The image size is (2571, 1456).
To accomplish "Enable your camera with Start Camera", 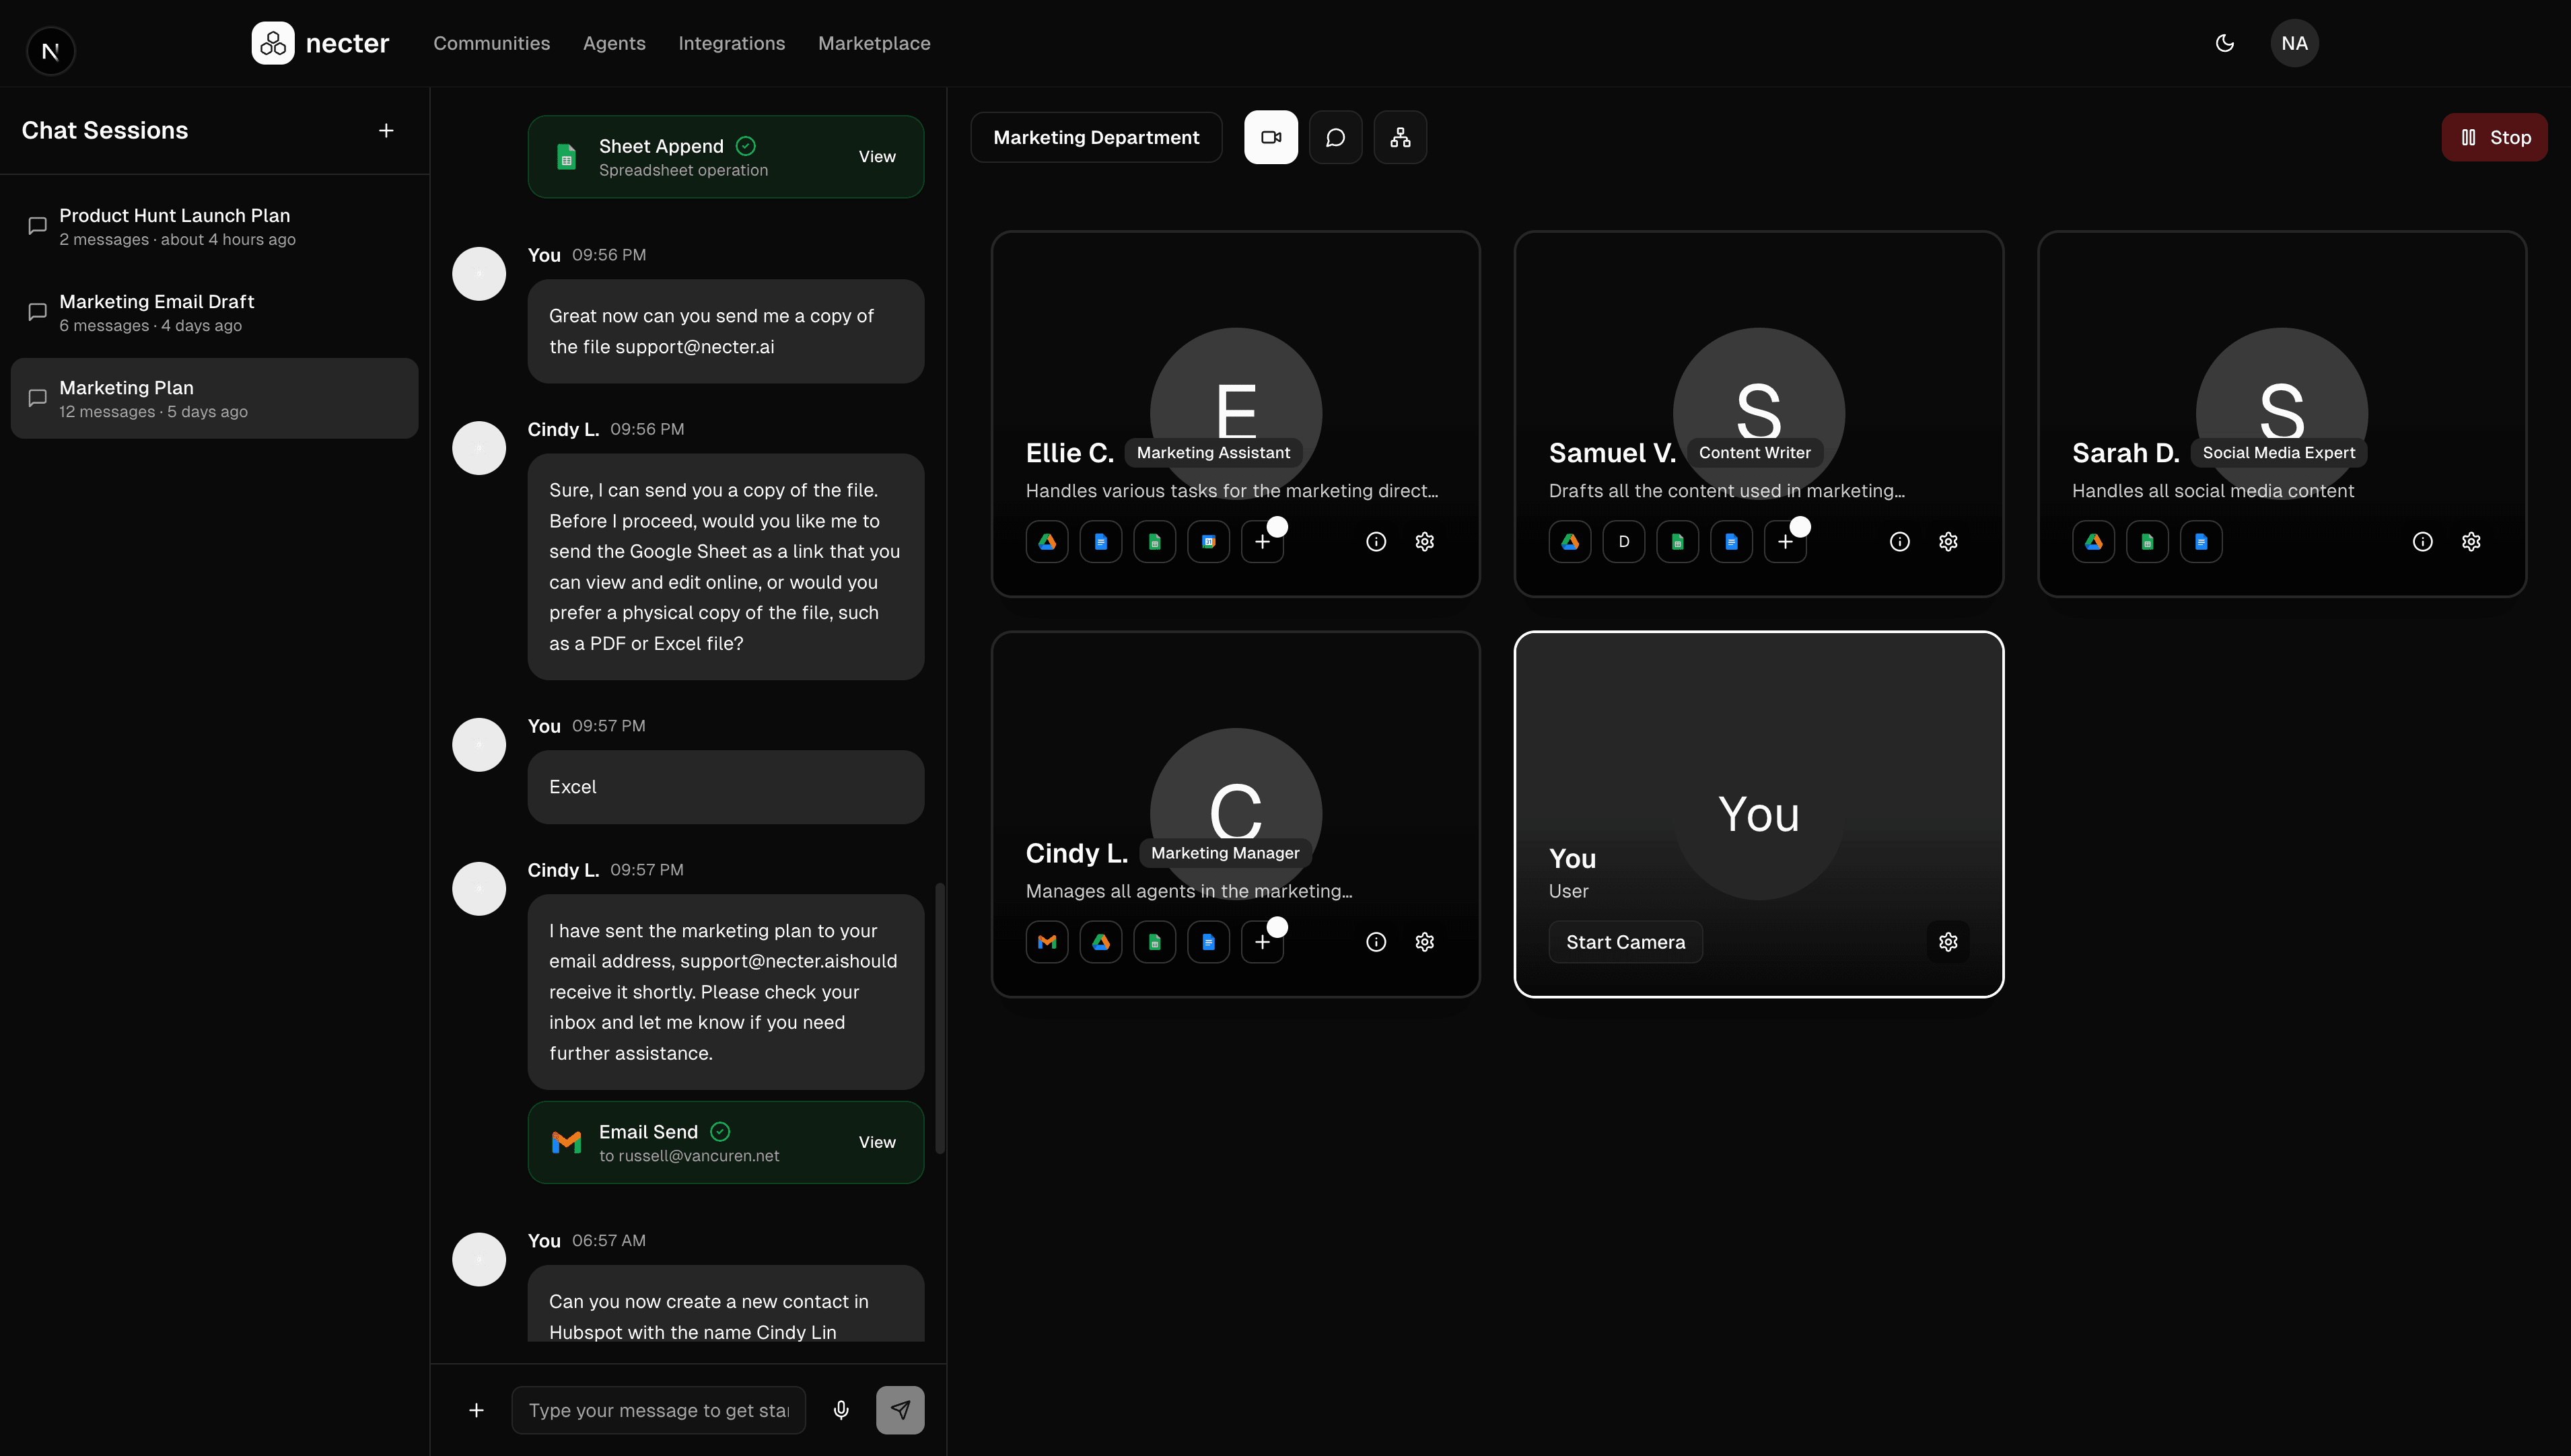I will click(x=1624, y=941).
